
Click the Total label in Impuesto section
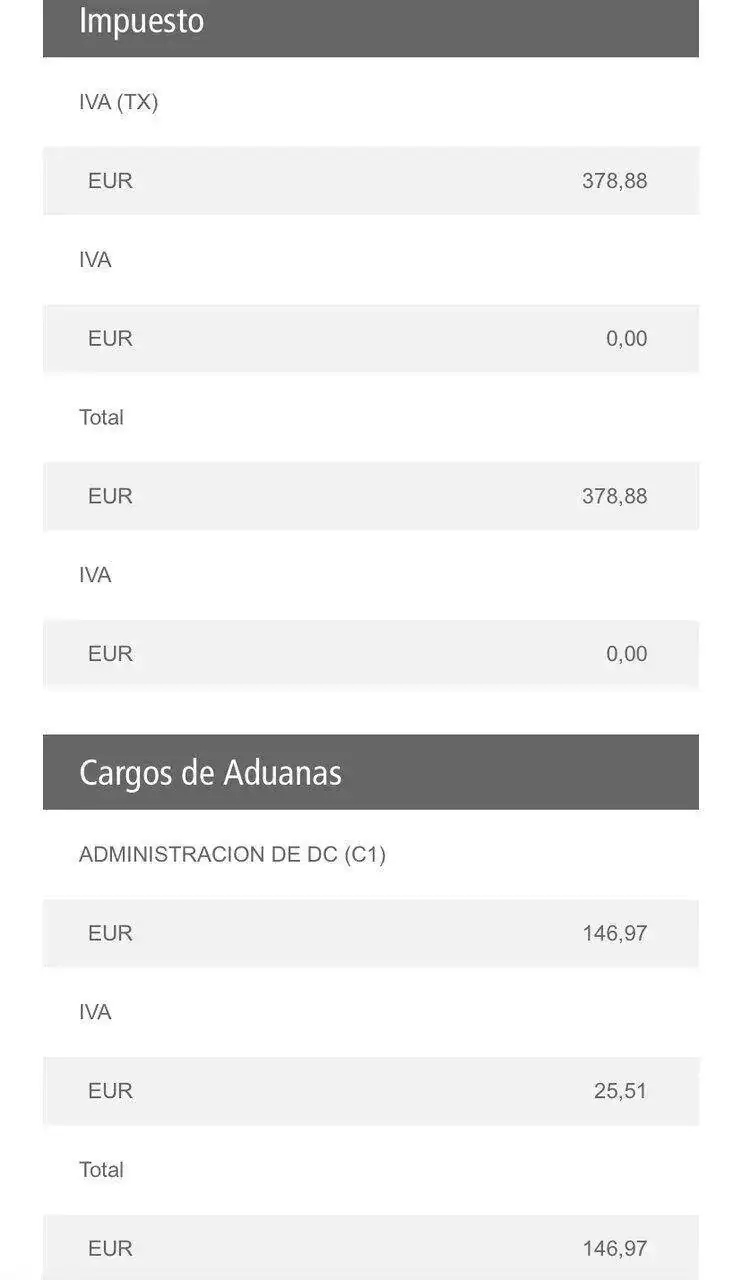click(x=101, y=418)
